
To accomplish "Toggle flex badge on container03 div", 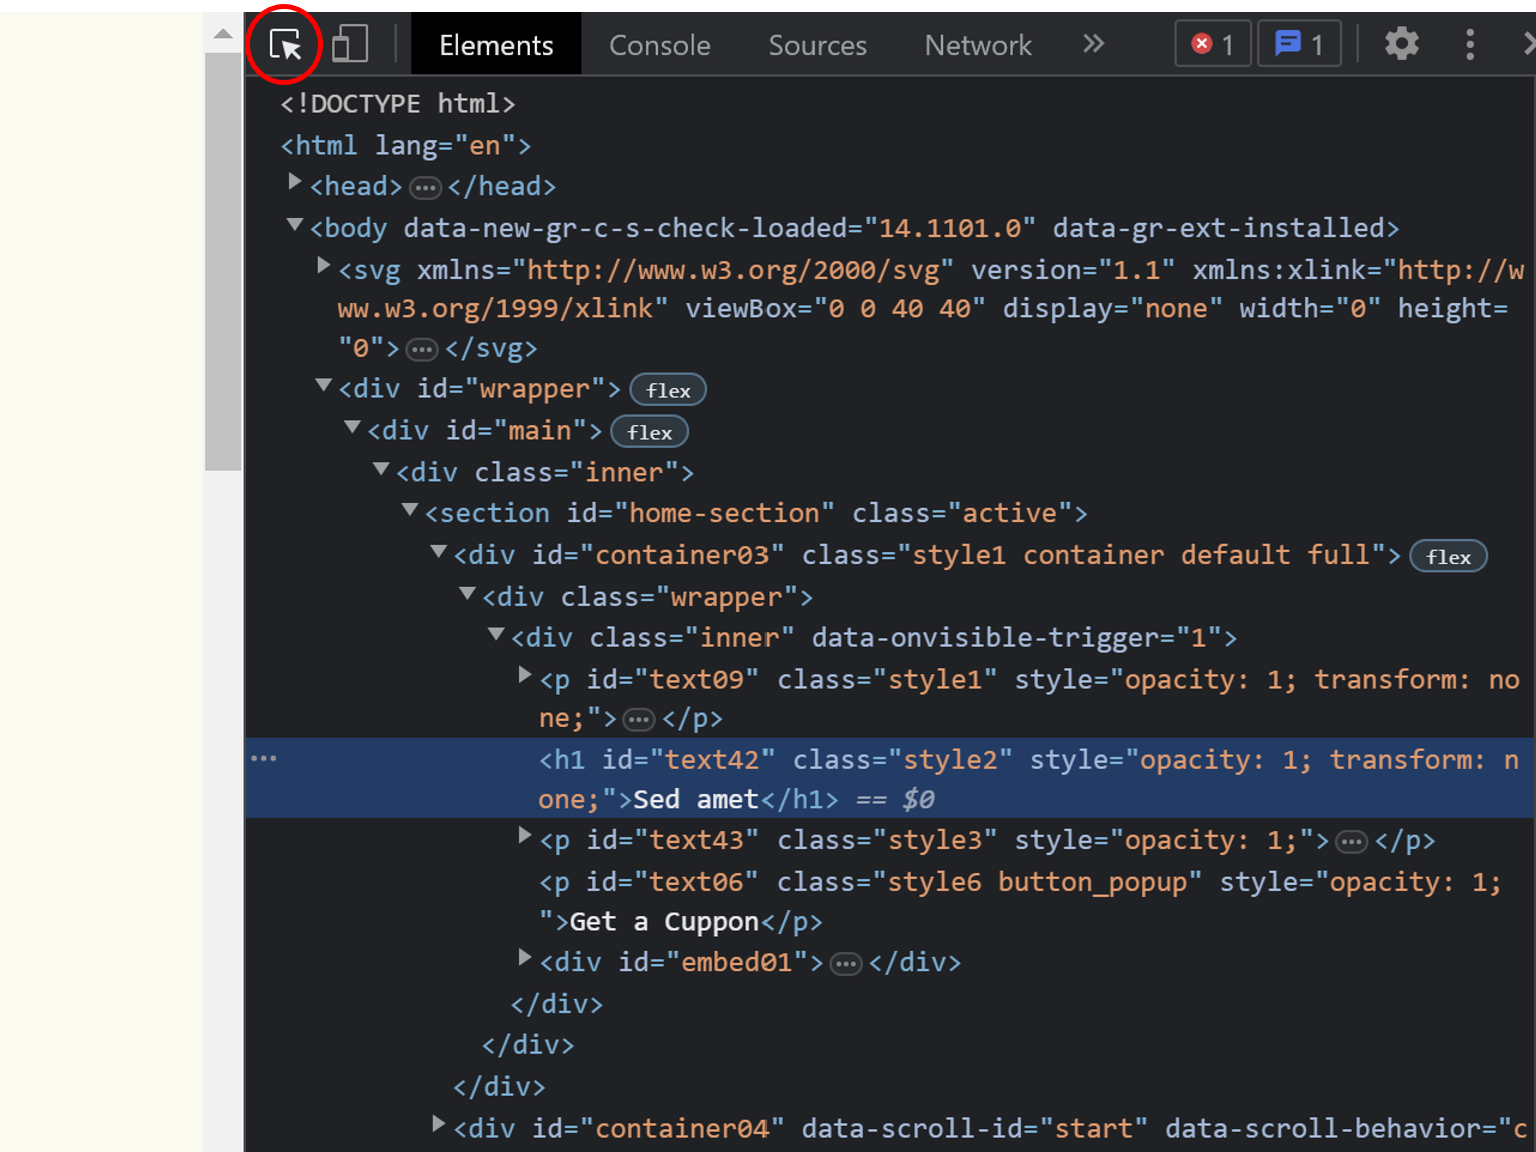I will click(1448, 557).
